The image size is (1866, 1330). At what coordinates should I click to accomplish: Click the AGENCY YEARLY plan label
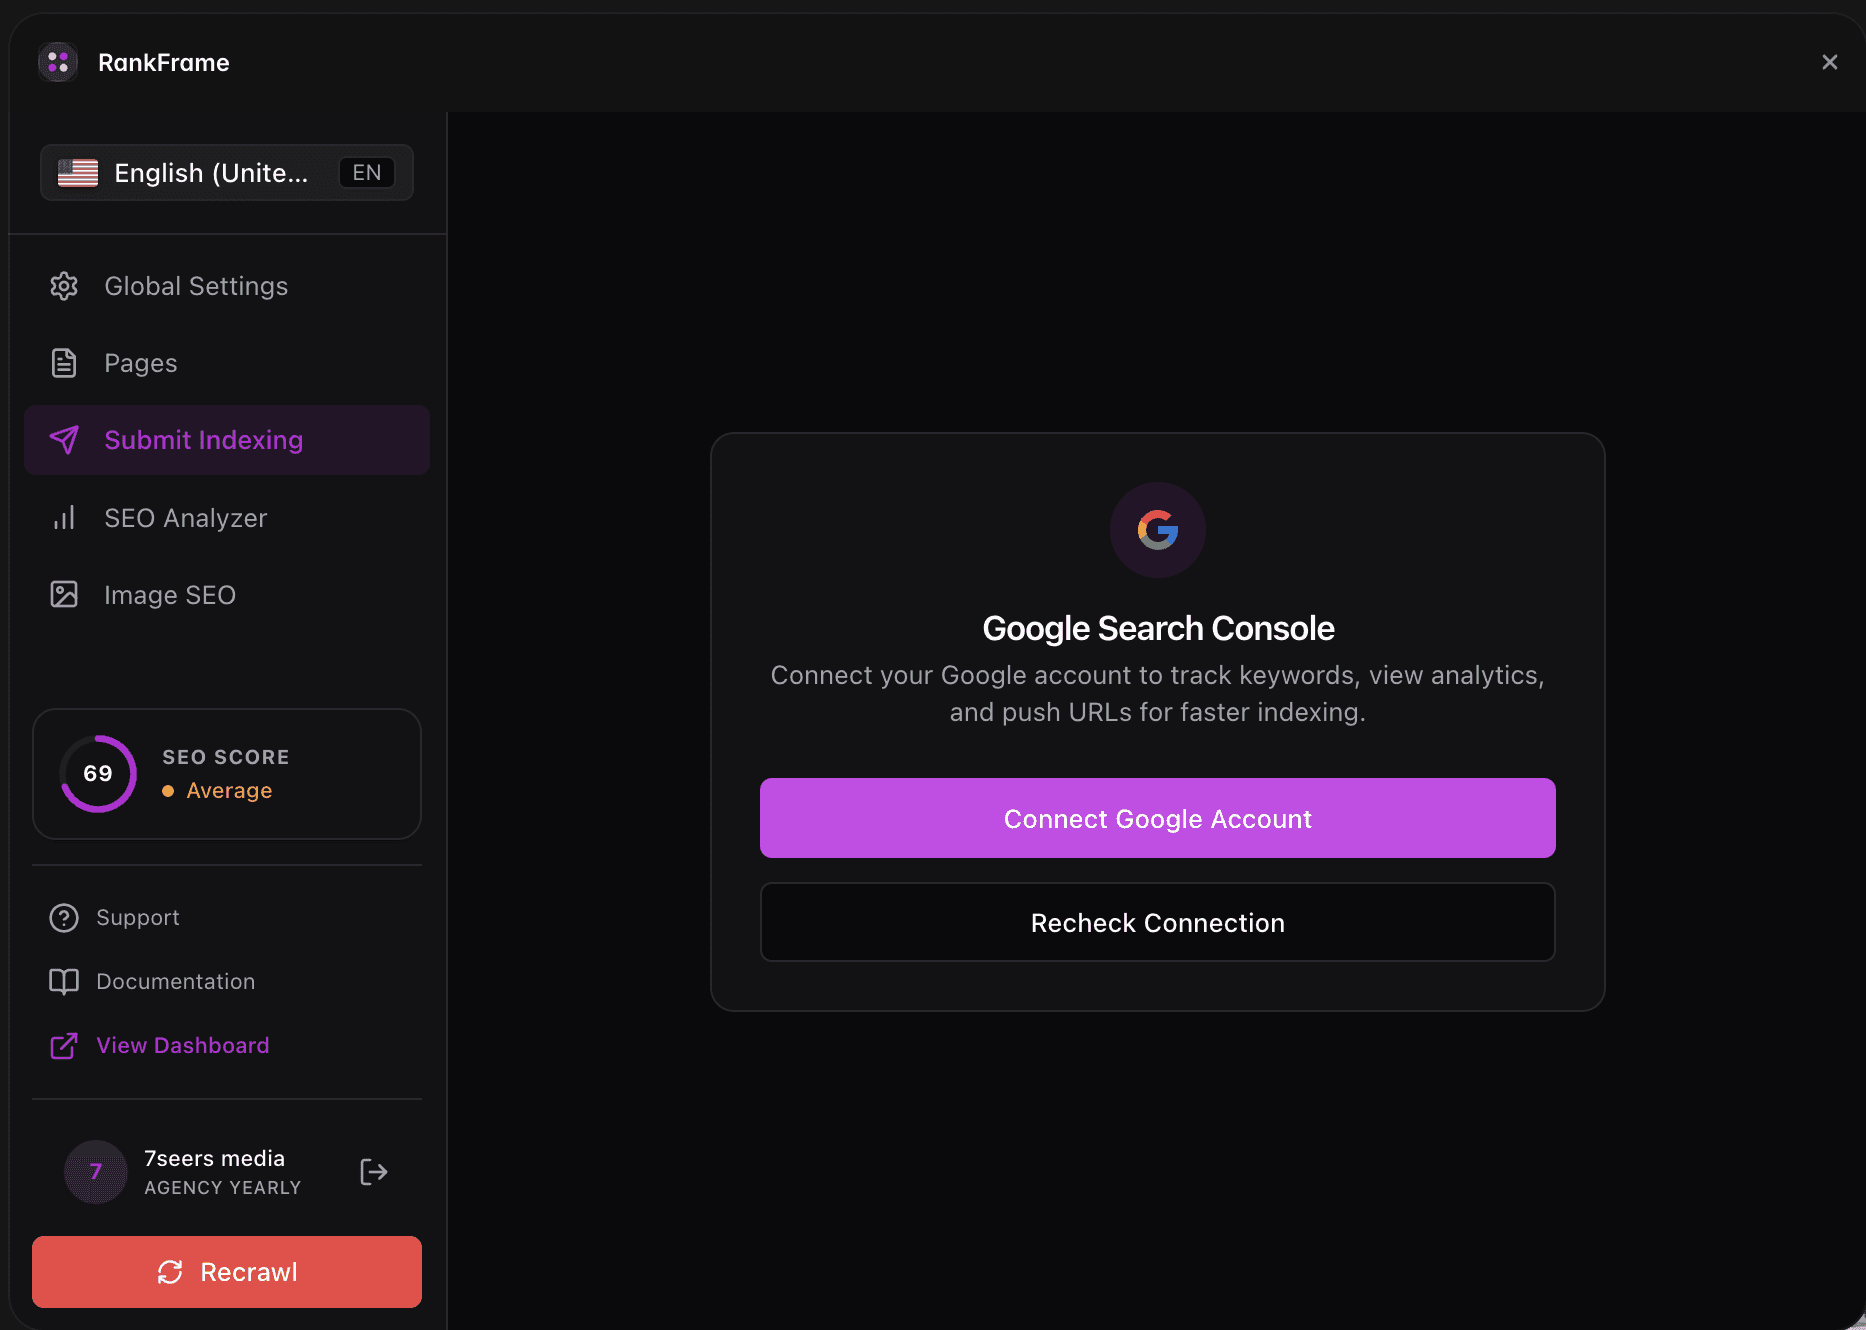(222, 1188)
